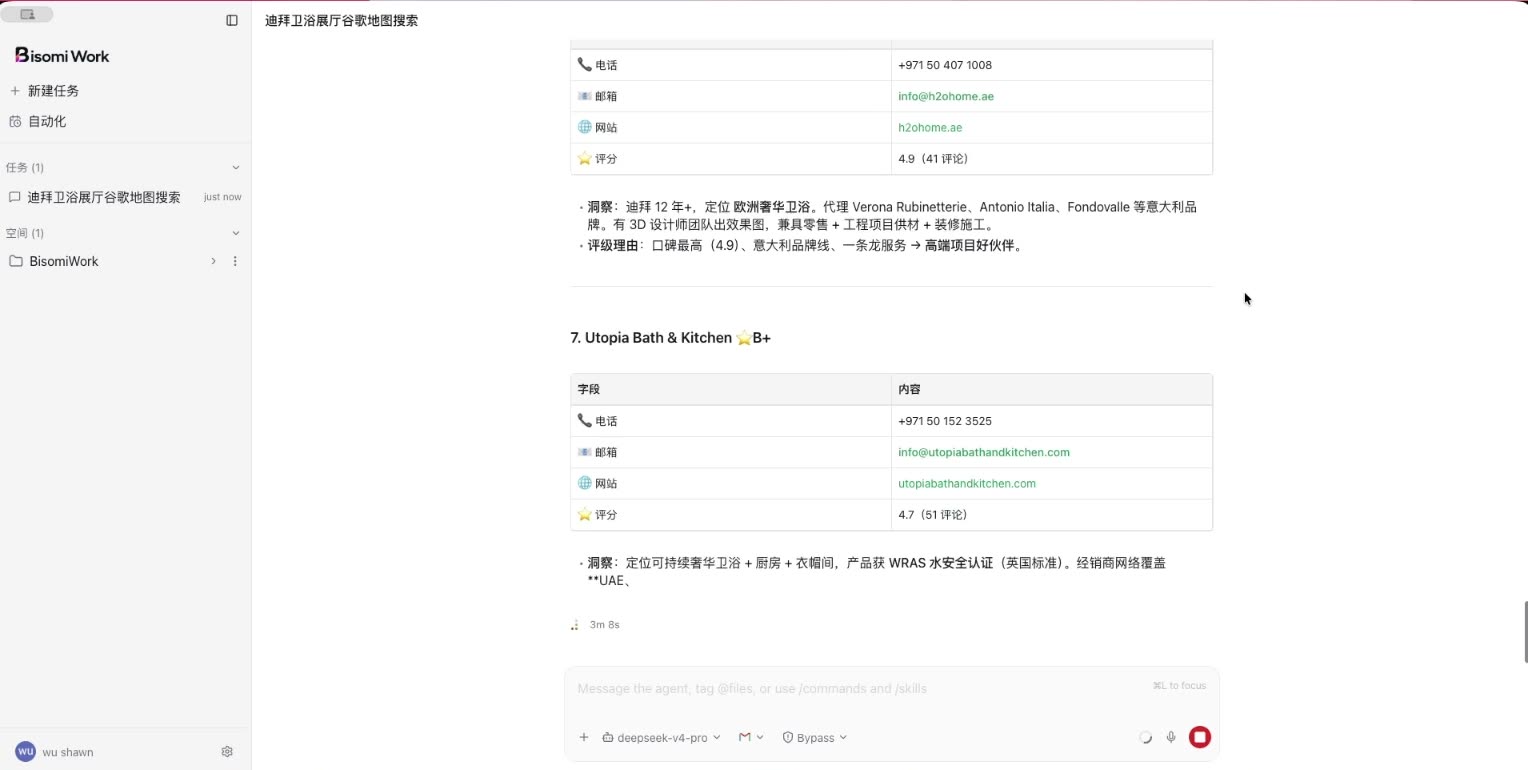Click 评级理由 bullet text
Image resolution: width=1528 pixels, height=770 pixels.
[x=806, y=245]
